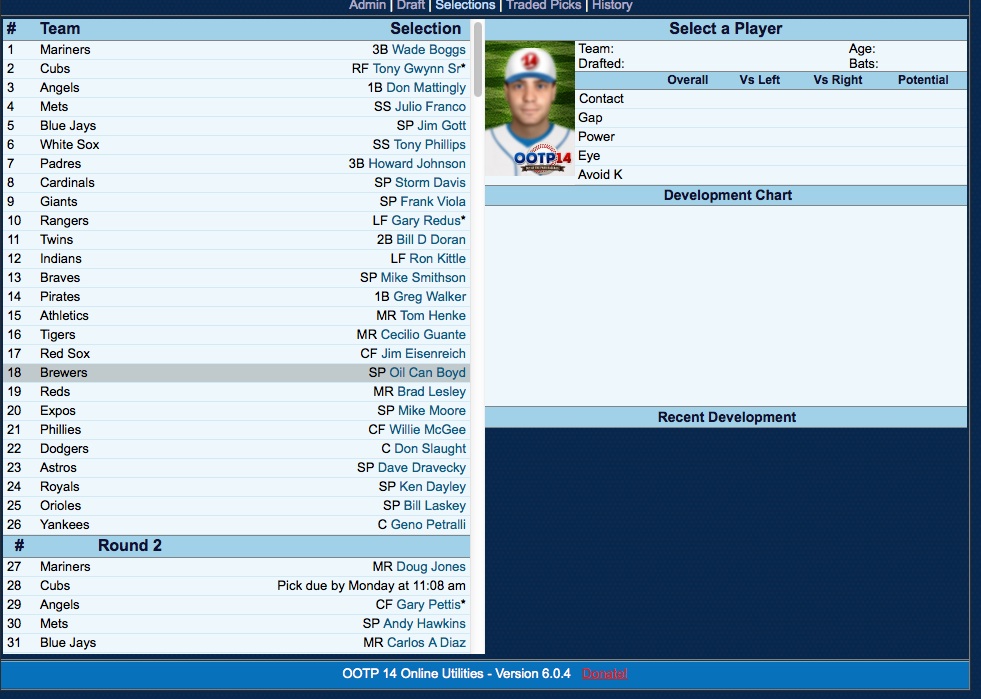Image resolution: width=981 pixels, height=699 pixels.
Task: Select Don Mattingly from the selections
Action: click(426, 88)
